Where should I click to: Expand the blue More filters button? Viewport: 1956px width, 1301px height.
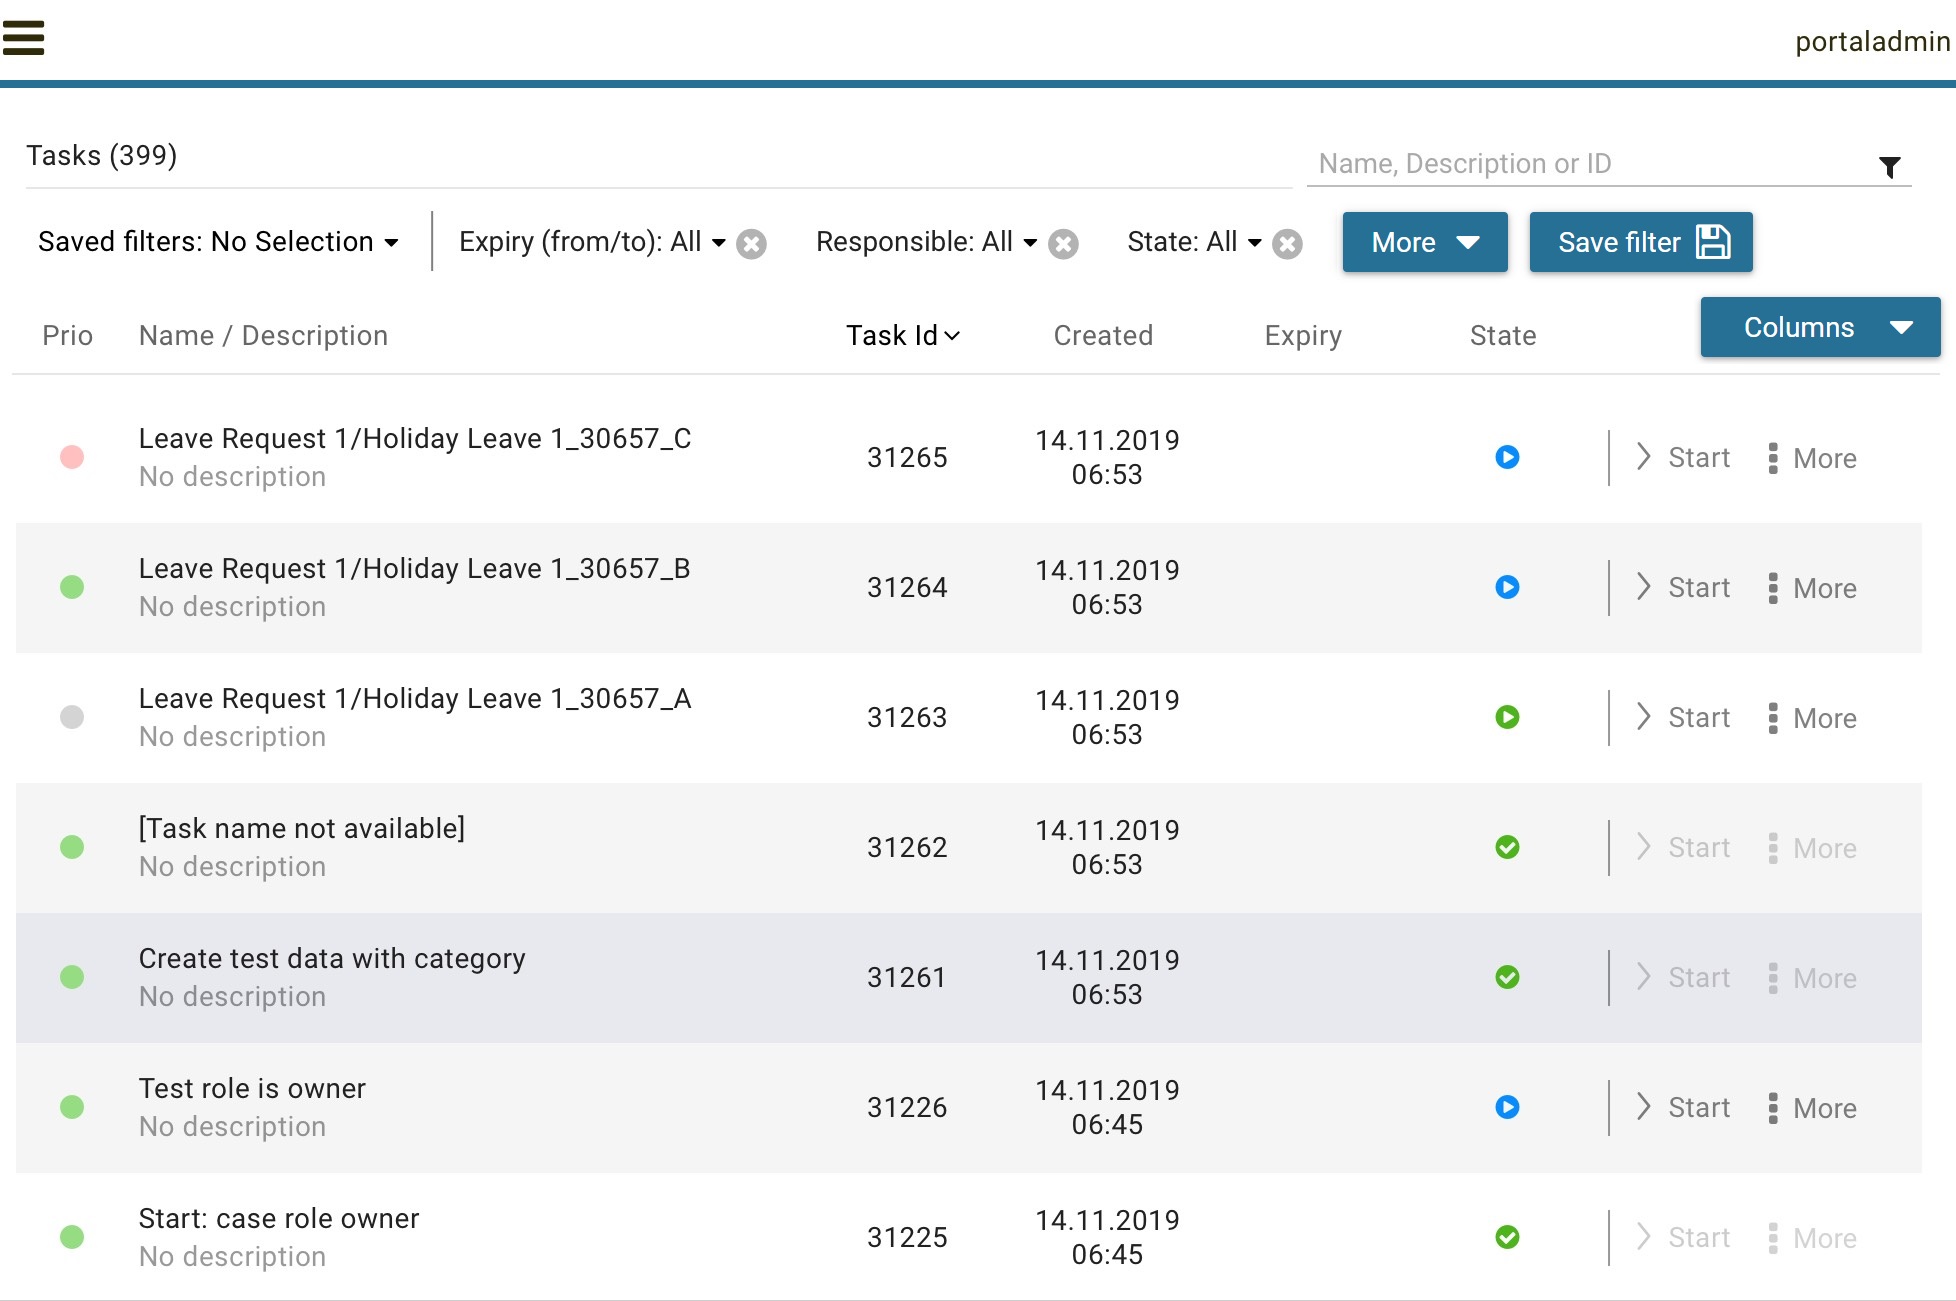click(x=1424, y=242)
